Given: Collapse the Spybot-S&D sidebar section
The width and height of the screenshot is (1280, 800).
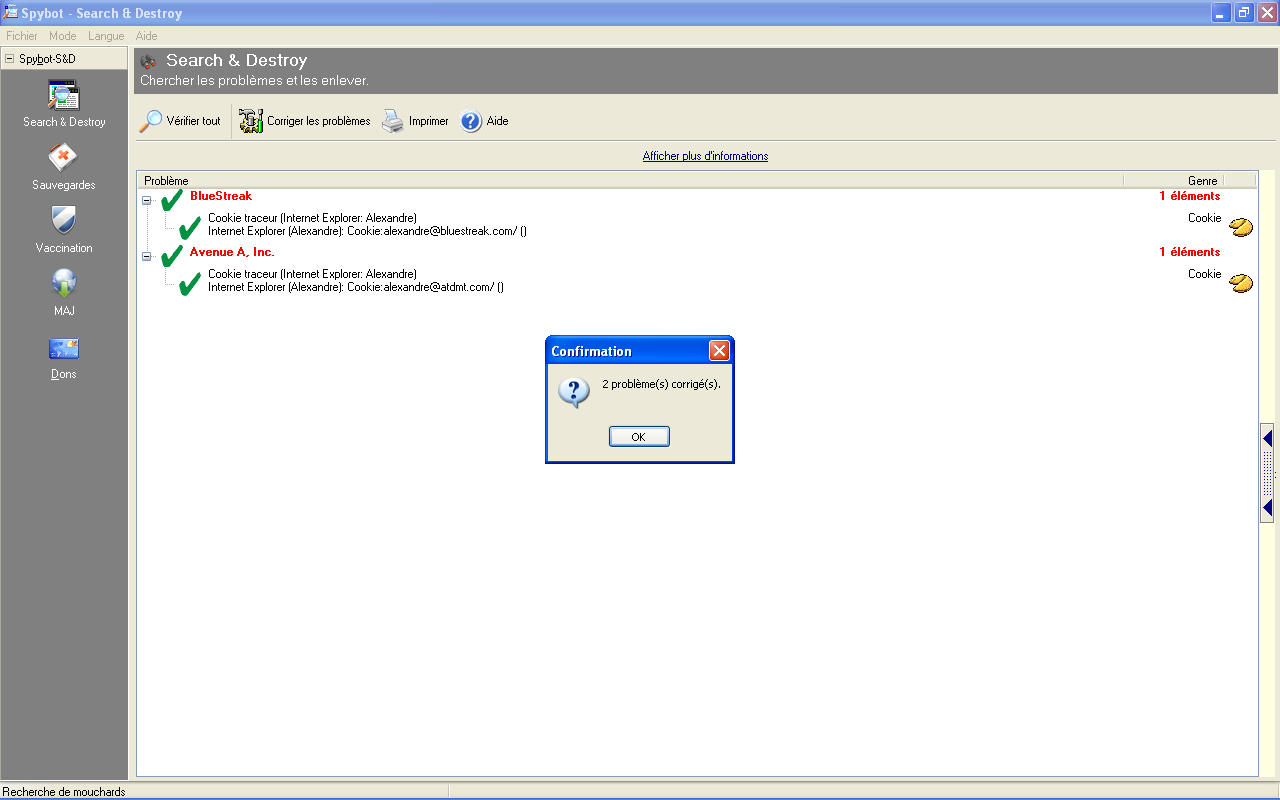Looking at the screenshot, I should click(x=10, y=59).
